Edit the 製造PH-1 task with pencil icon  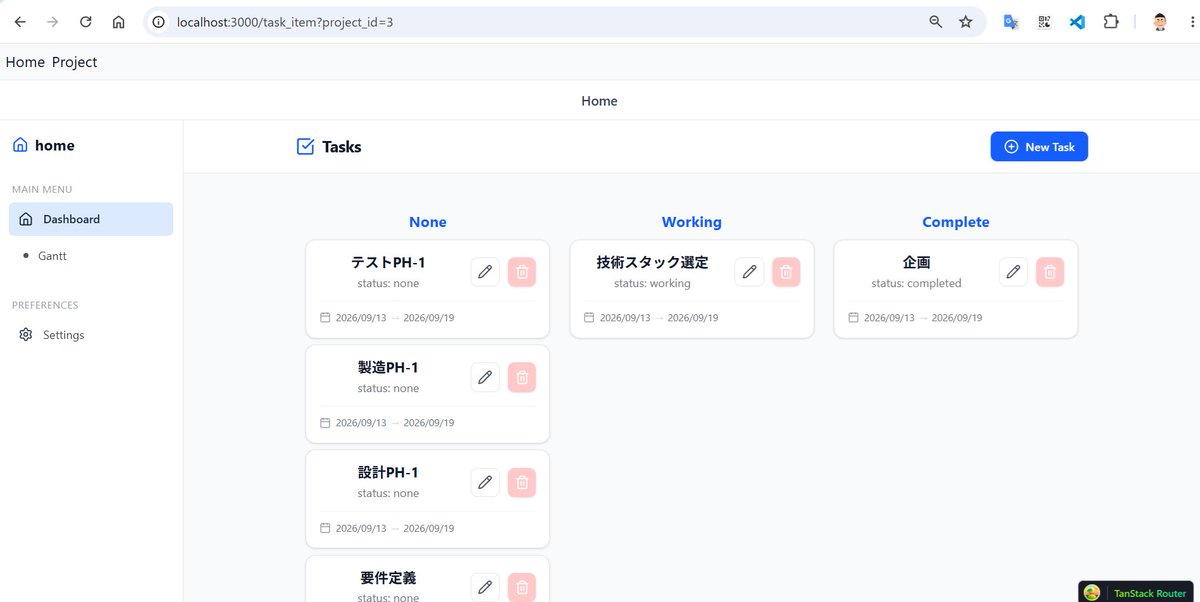click(485, 377)
